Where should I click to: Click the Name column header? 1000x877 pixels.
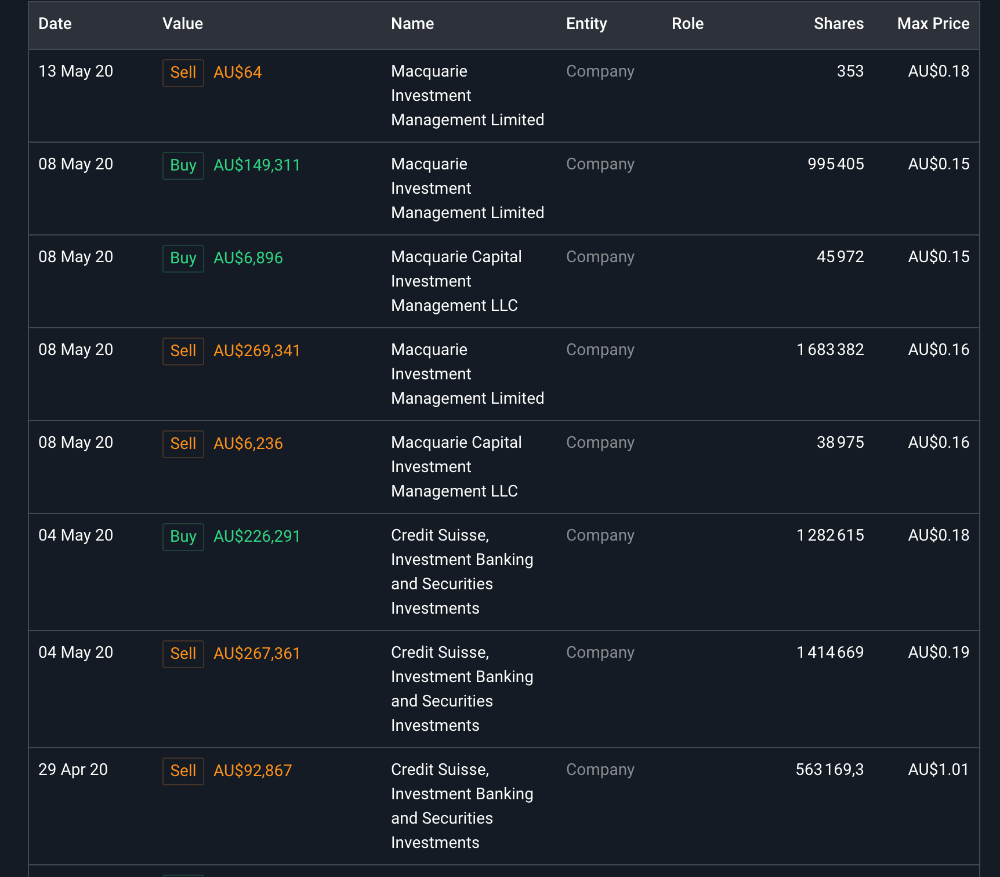coord(412,24)
